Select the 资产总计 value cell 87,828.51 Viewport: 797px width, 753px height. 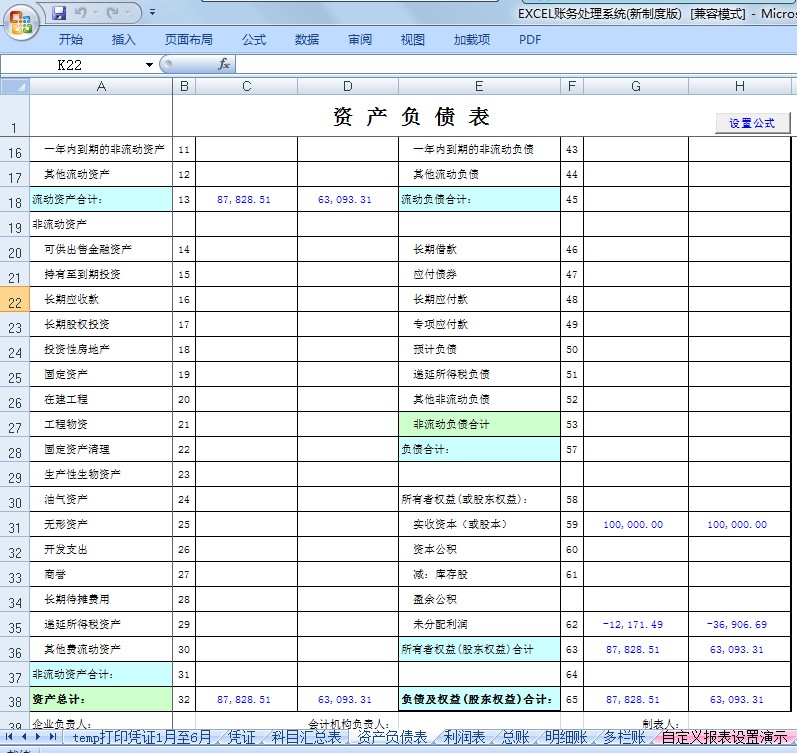[x=246, y=699]
